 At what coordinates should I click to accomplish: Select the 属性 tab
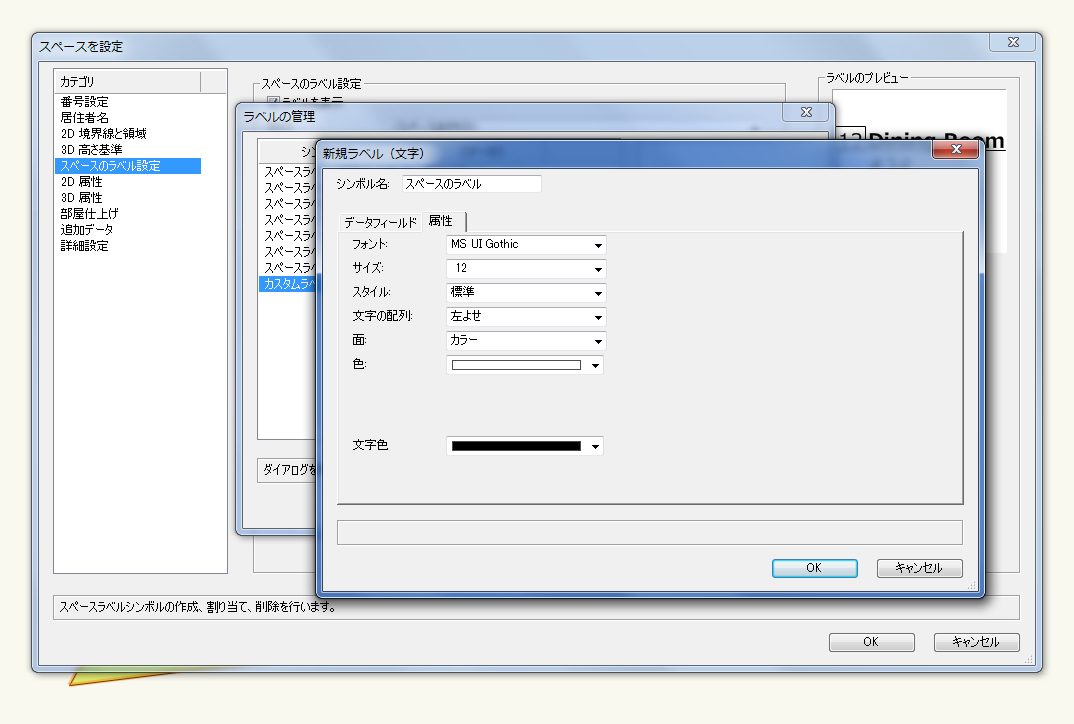(441, 221)
